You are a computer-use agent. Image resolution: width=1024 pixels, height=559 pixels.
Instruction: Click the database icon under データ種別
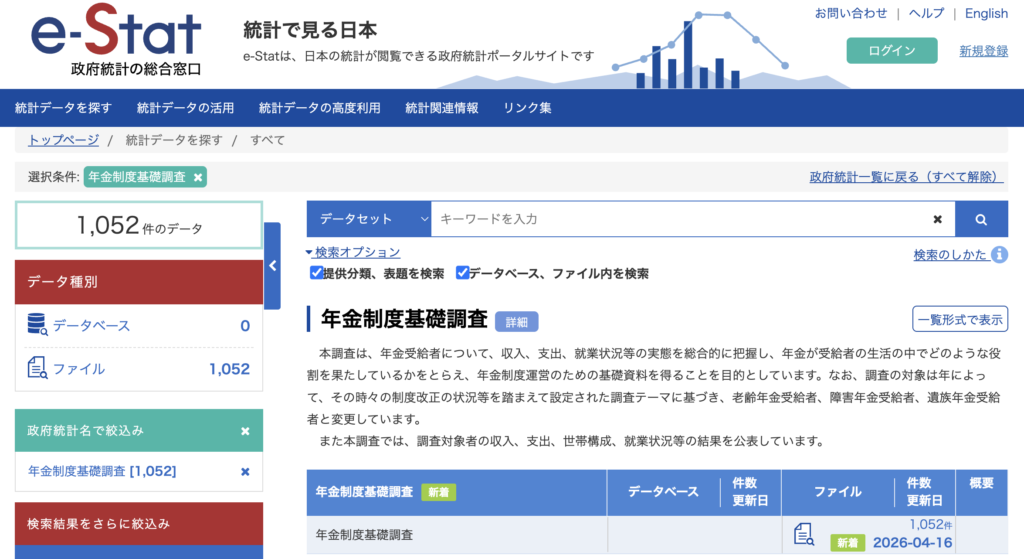coord(37,325)
